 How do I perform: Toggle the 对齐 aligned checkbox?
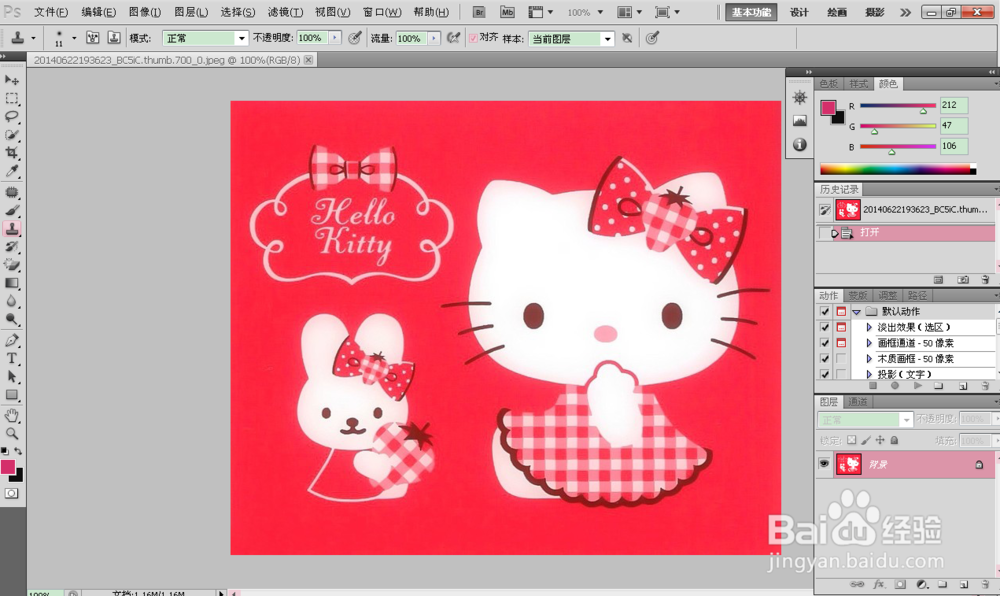pyautogui.click(x=473, y=38)
